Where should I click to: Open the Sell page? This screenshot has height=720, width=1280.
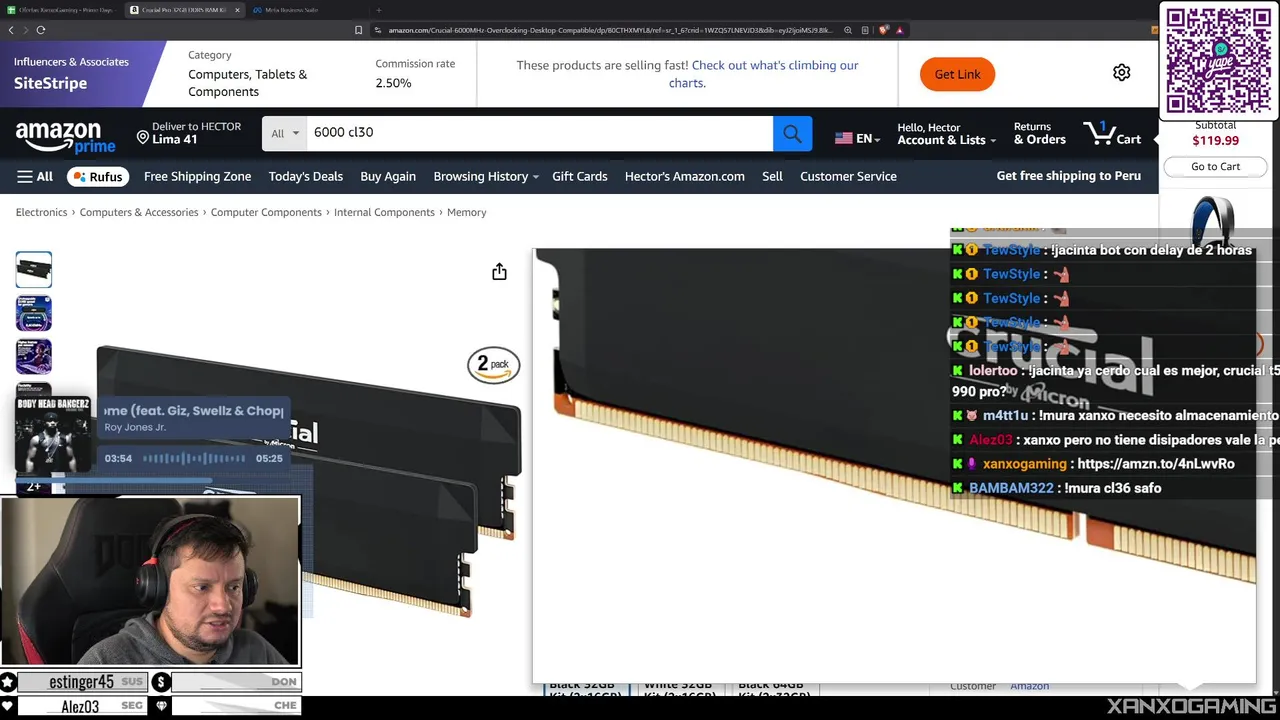[x=772, y=176]
